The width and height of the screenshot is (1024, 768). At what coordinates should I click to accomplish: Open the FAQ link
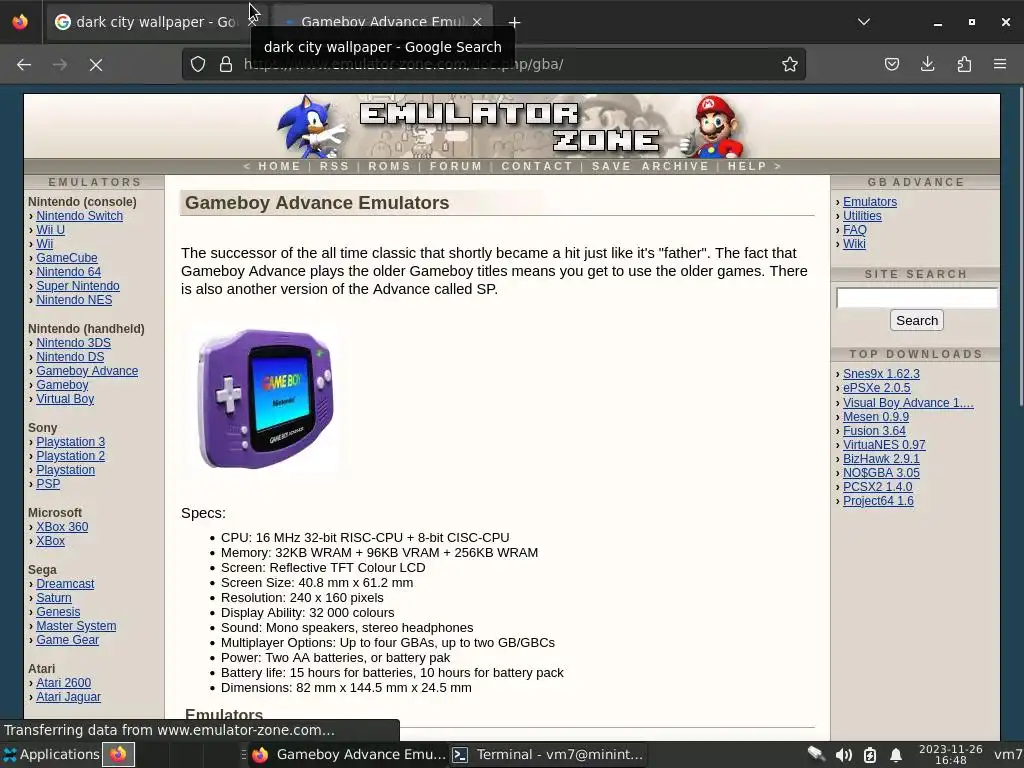[855, 230]
